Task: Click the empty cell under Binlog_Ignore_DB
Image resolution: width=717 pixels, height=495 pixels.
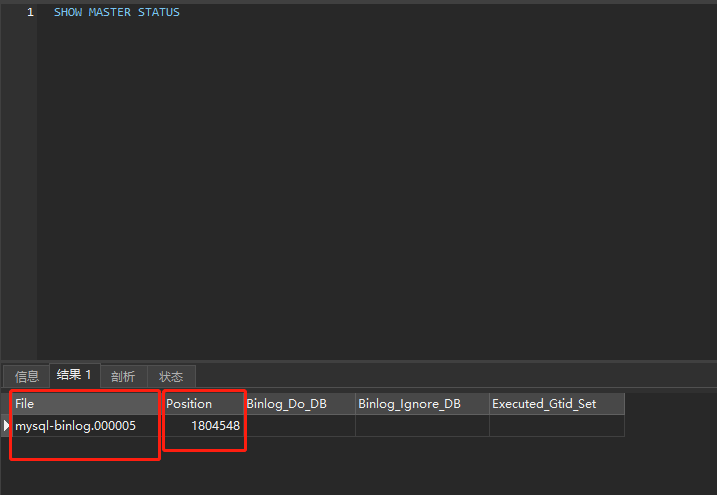Action: pos(421,426)
